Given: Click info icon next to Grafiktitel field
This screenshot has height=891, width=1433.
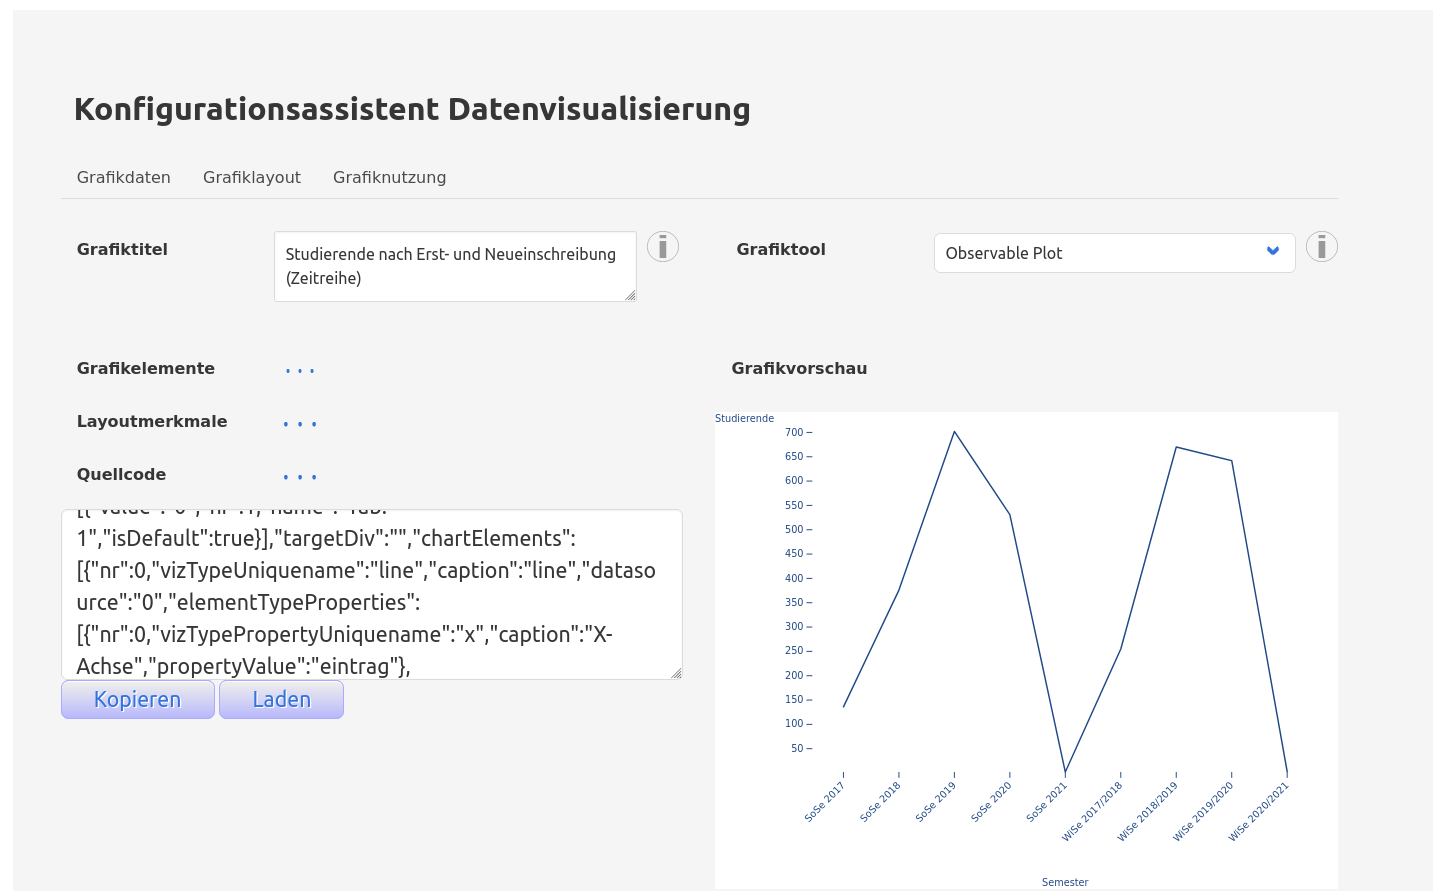Looking at the screenshot, I should pos(662,247).
